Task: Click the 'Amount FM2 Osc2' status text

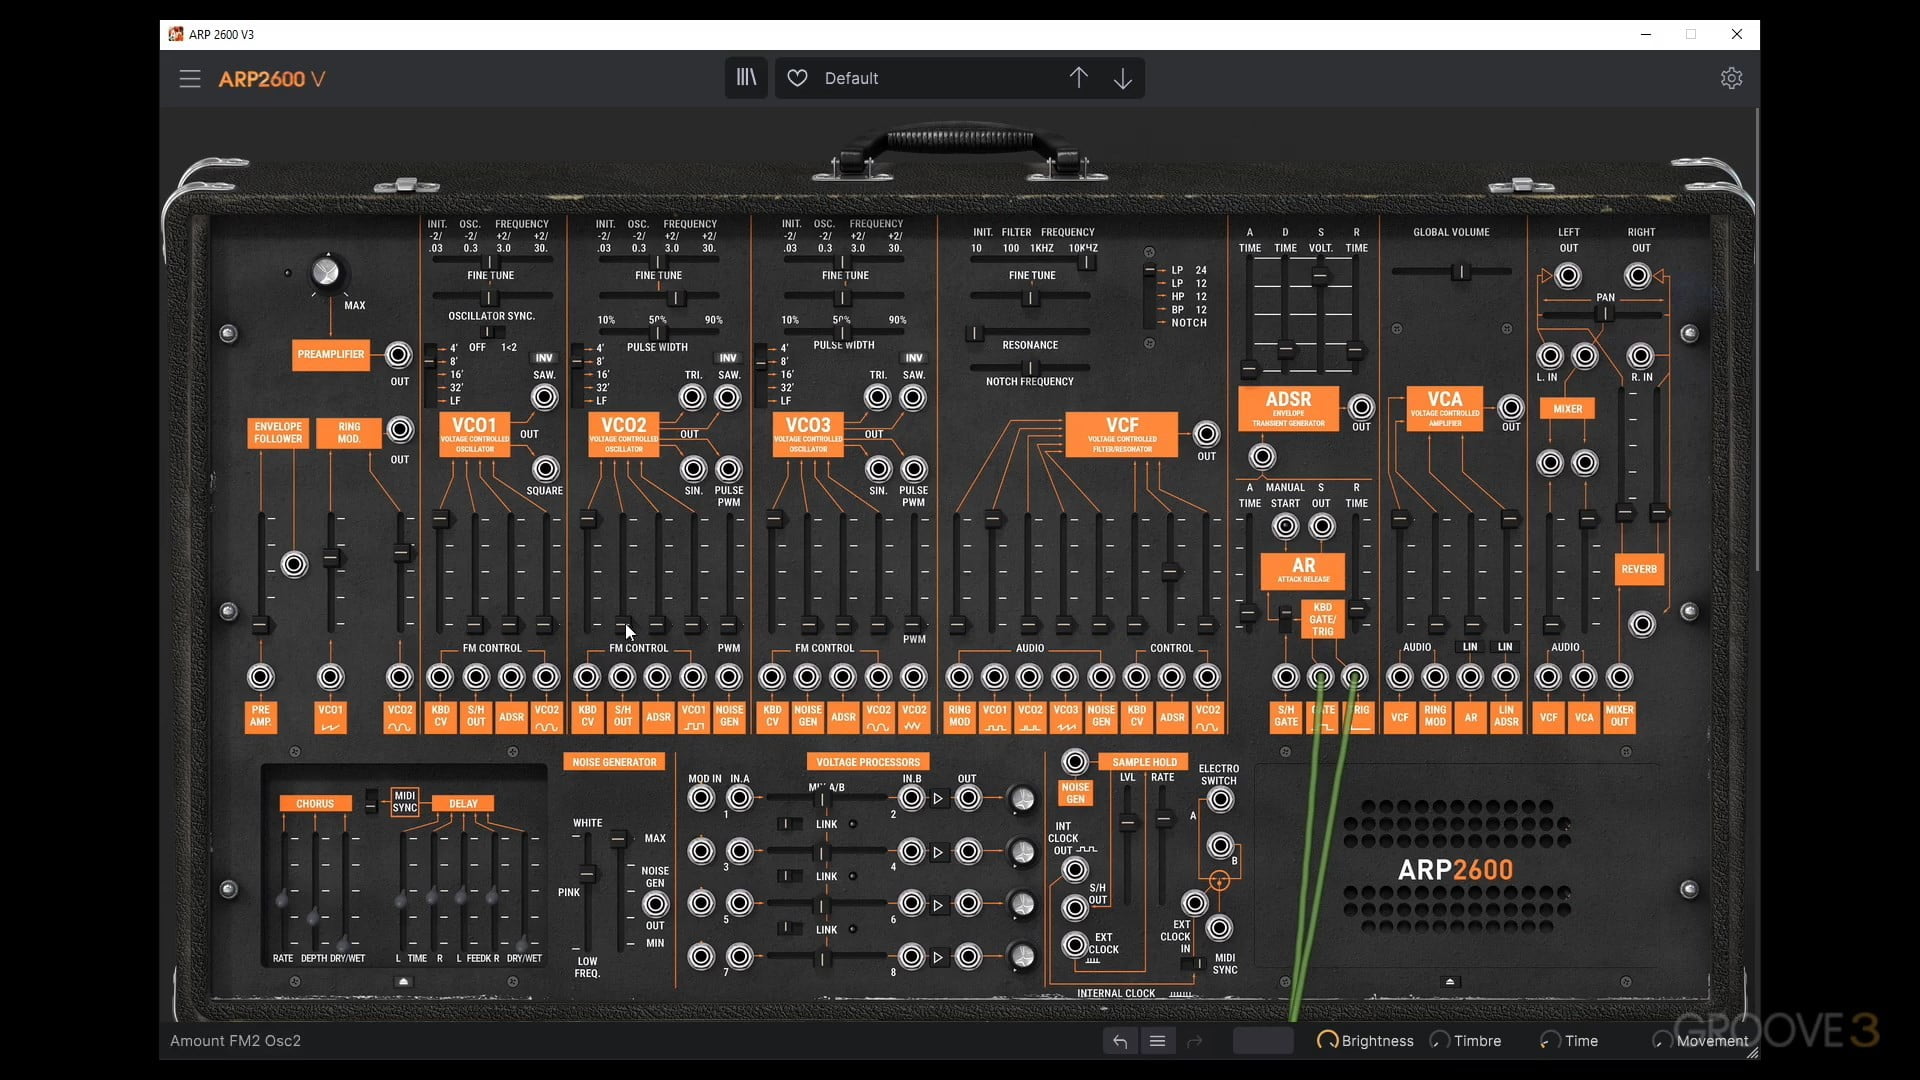Action: [235, 1041]
